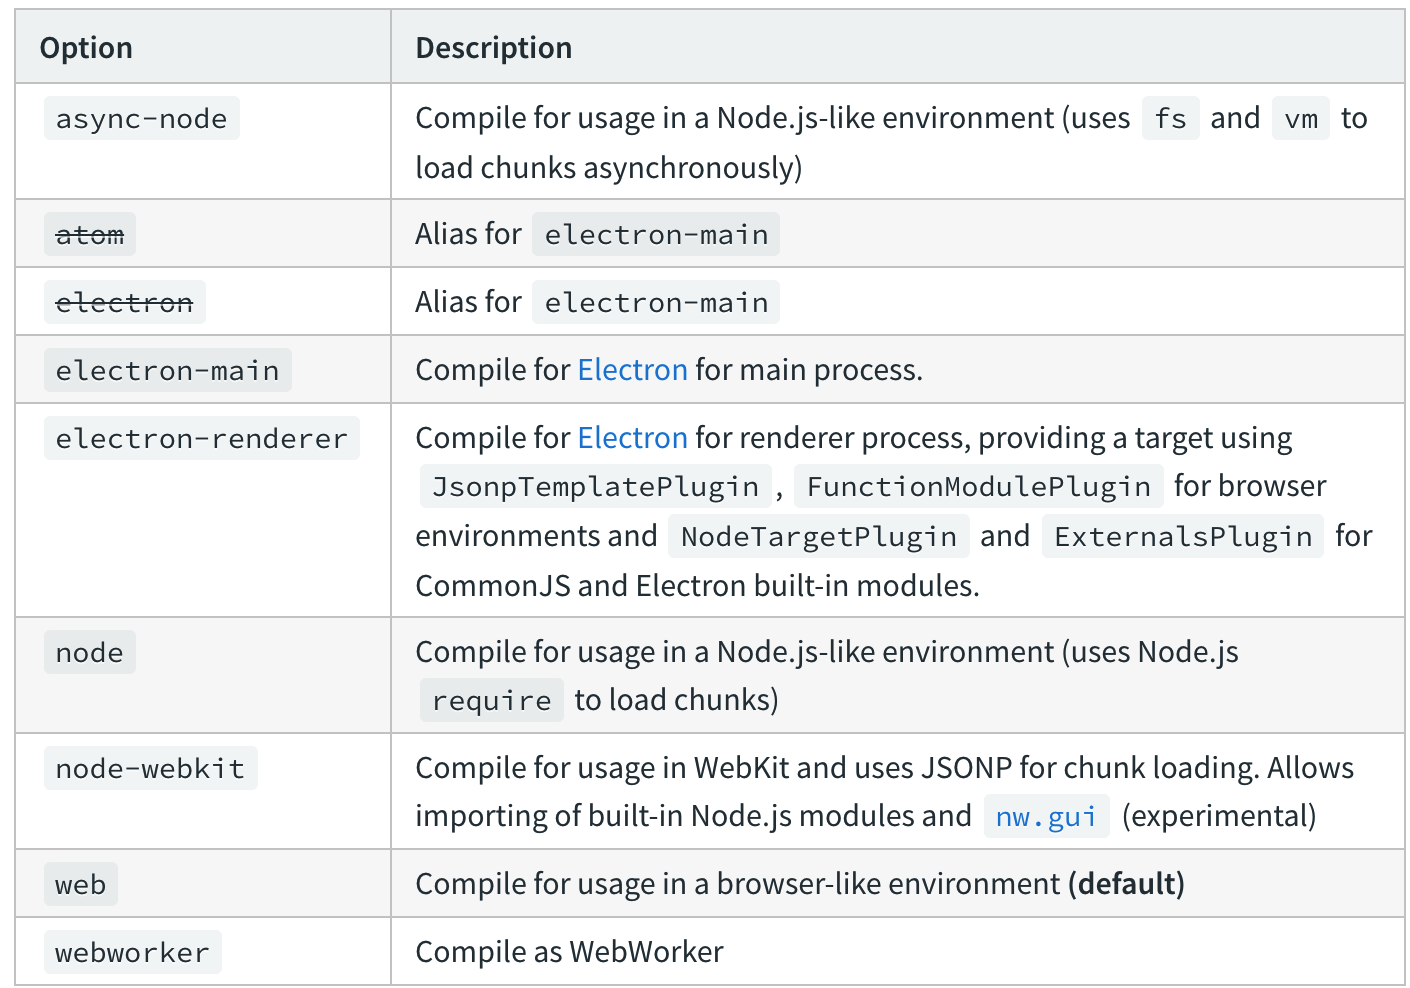Click the struck-through electron option
Screen dimensions: 1410x988
(x=124, y=303)
